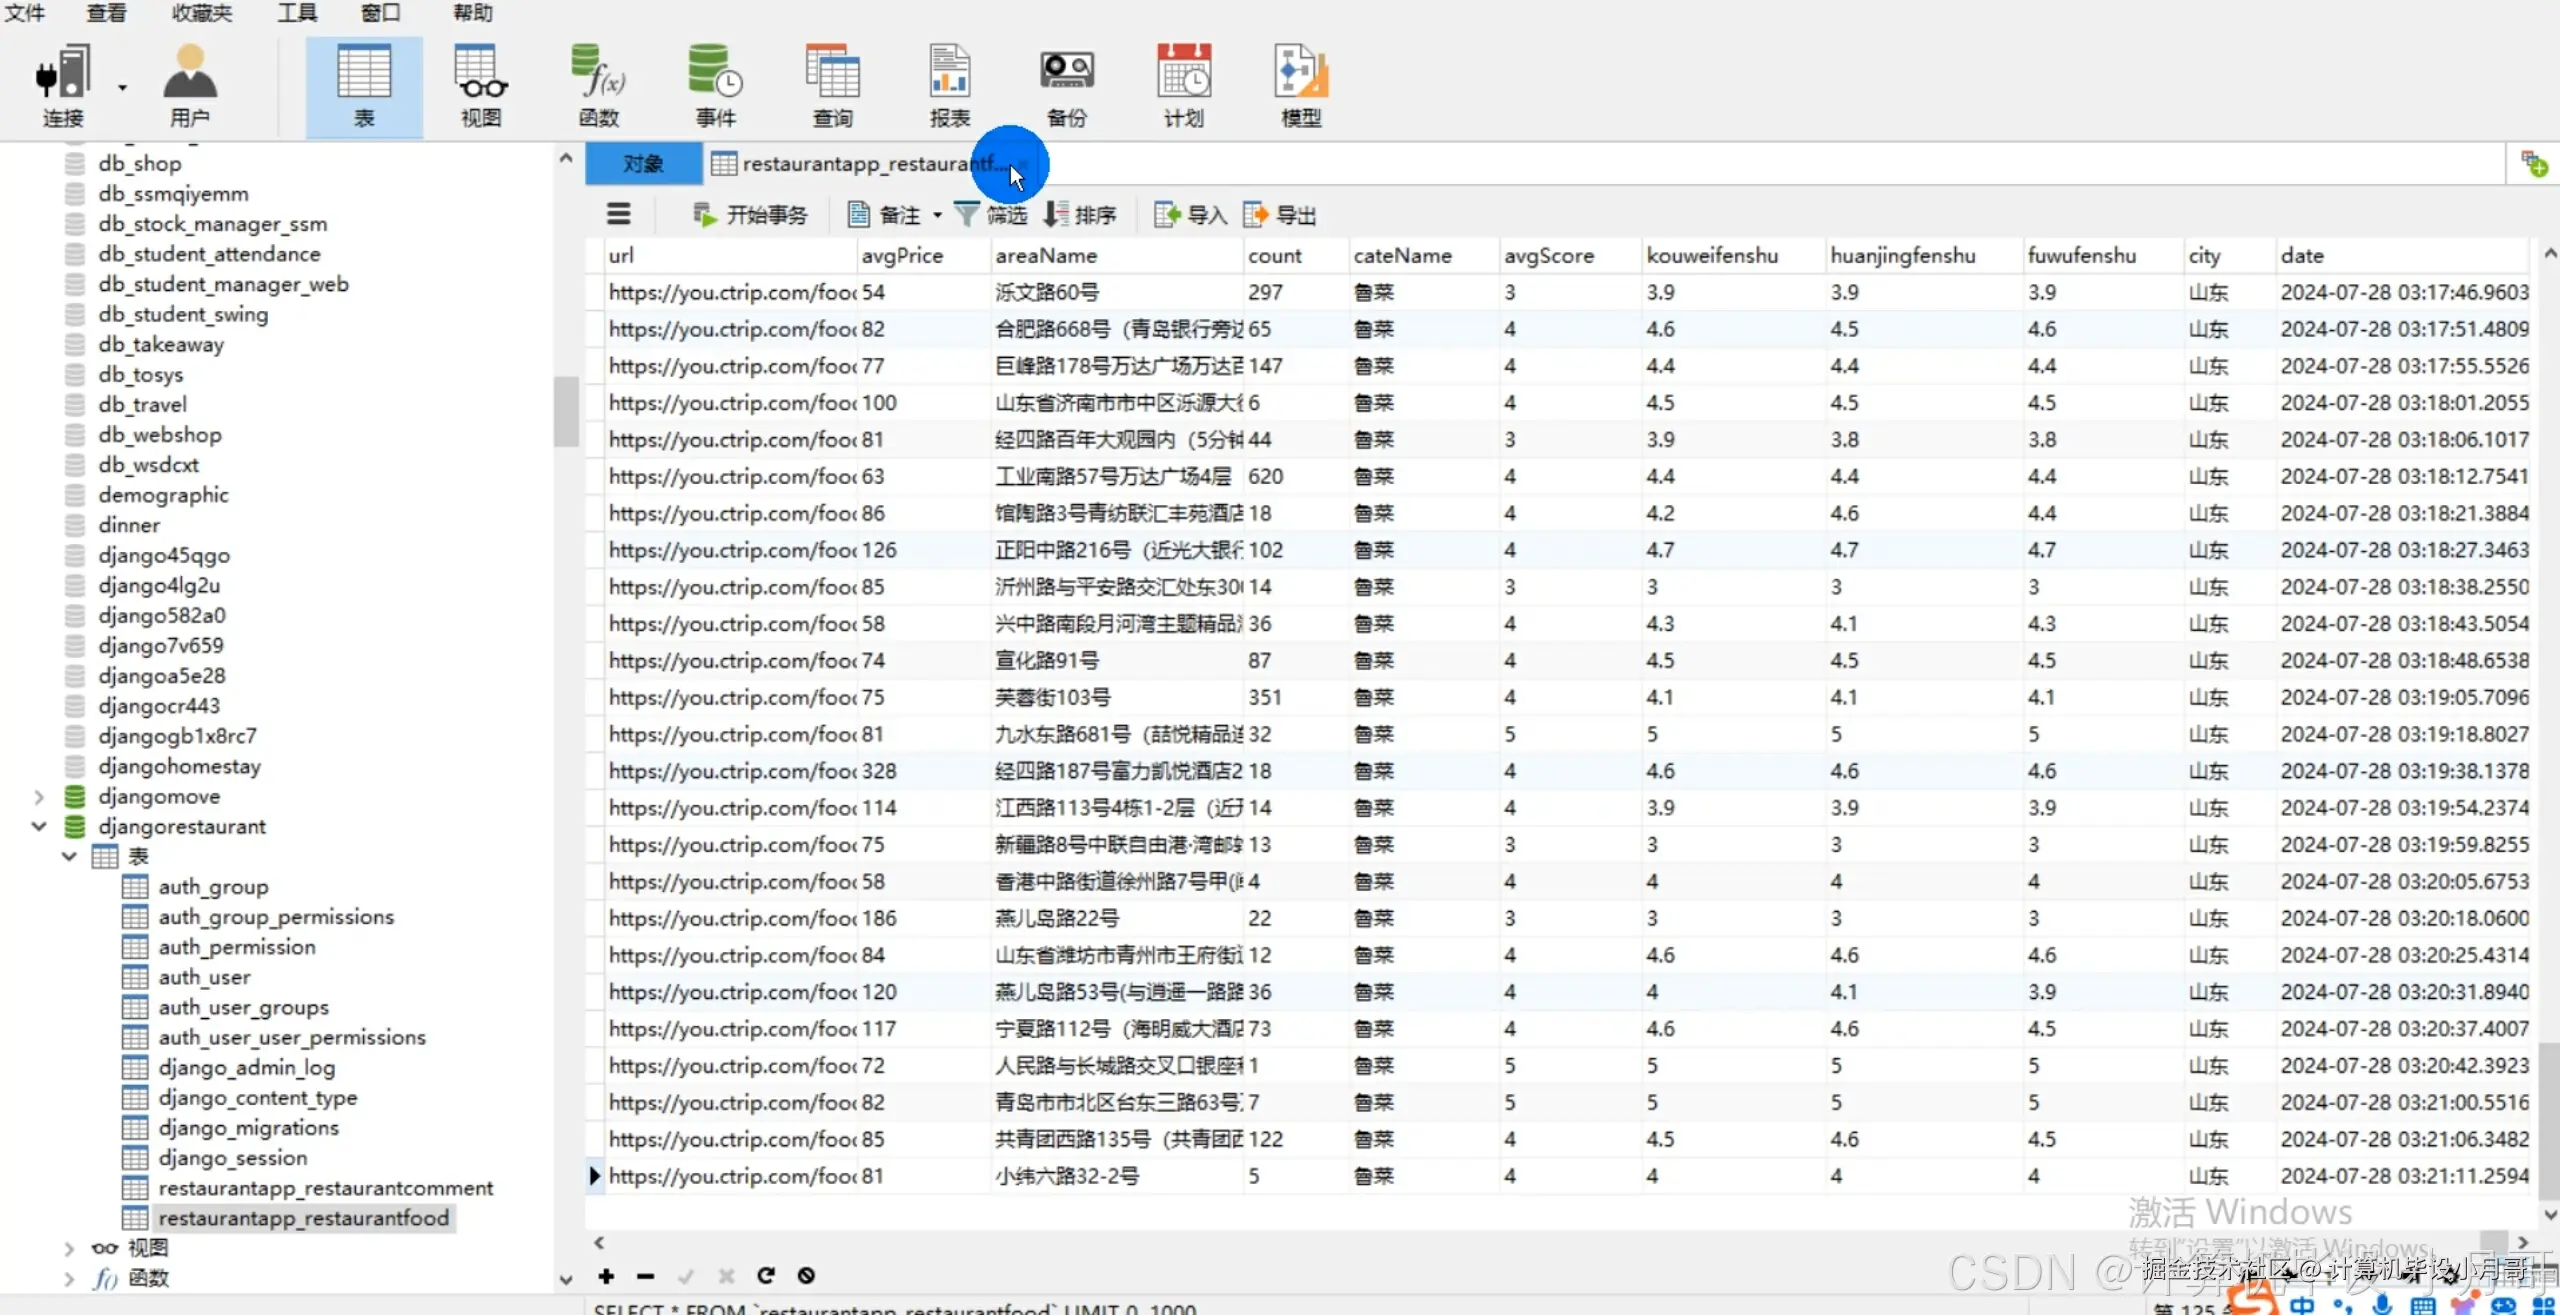Image resolution: width=2560 pixels, height=1315 pixels.
Task: Switch to the 对象 tab
Action: point(643,164)
